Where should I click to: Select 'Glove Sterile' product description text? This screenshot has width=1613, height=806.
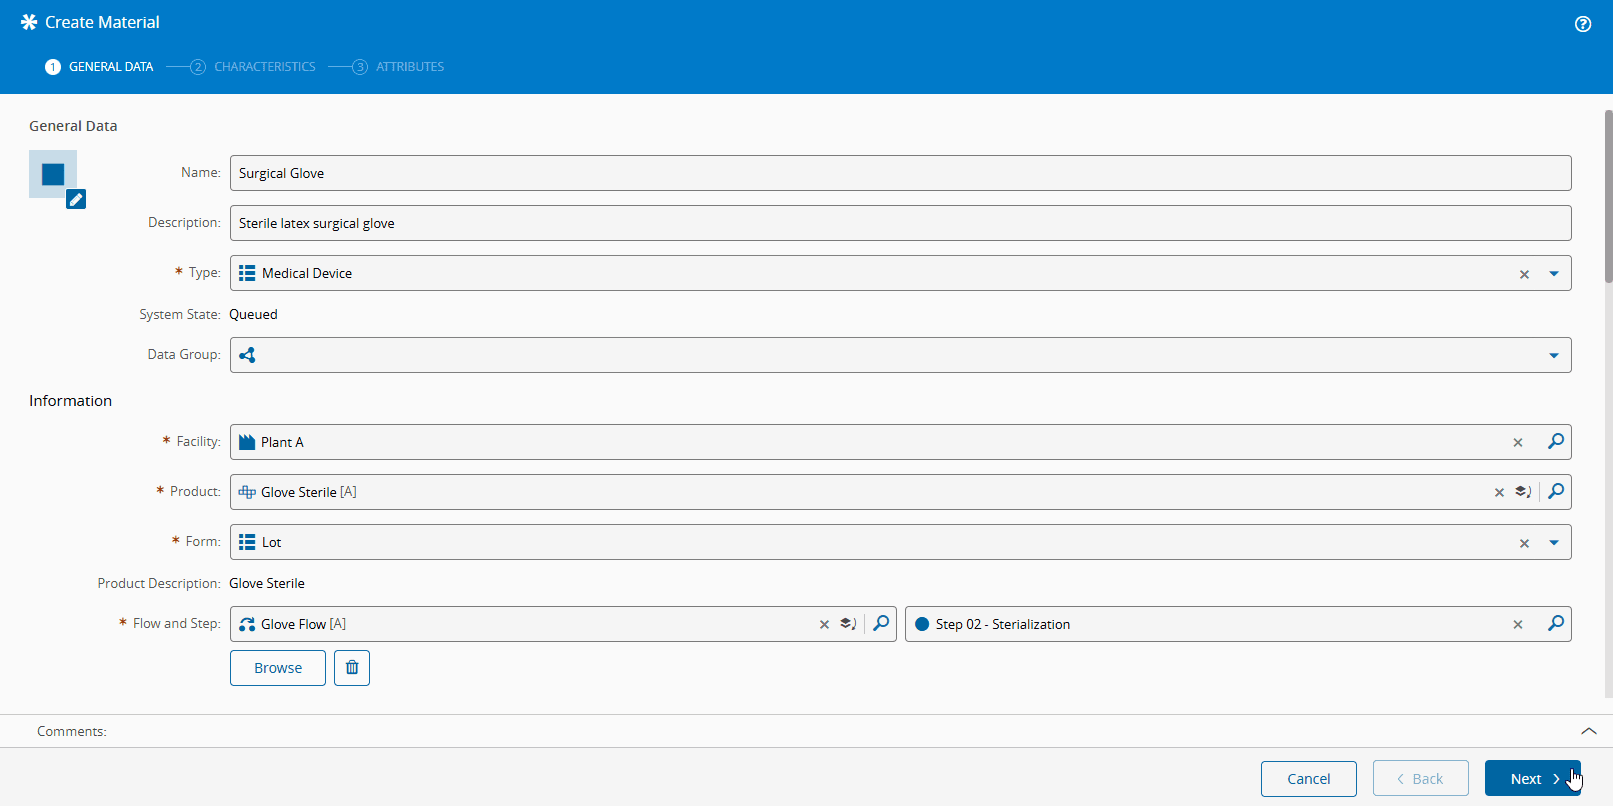pos(267,583)
